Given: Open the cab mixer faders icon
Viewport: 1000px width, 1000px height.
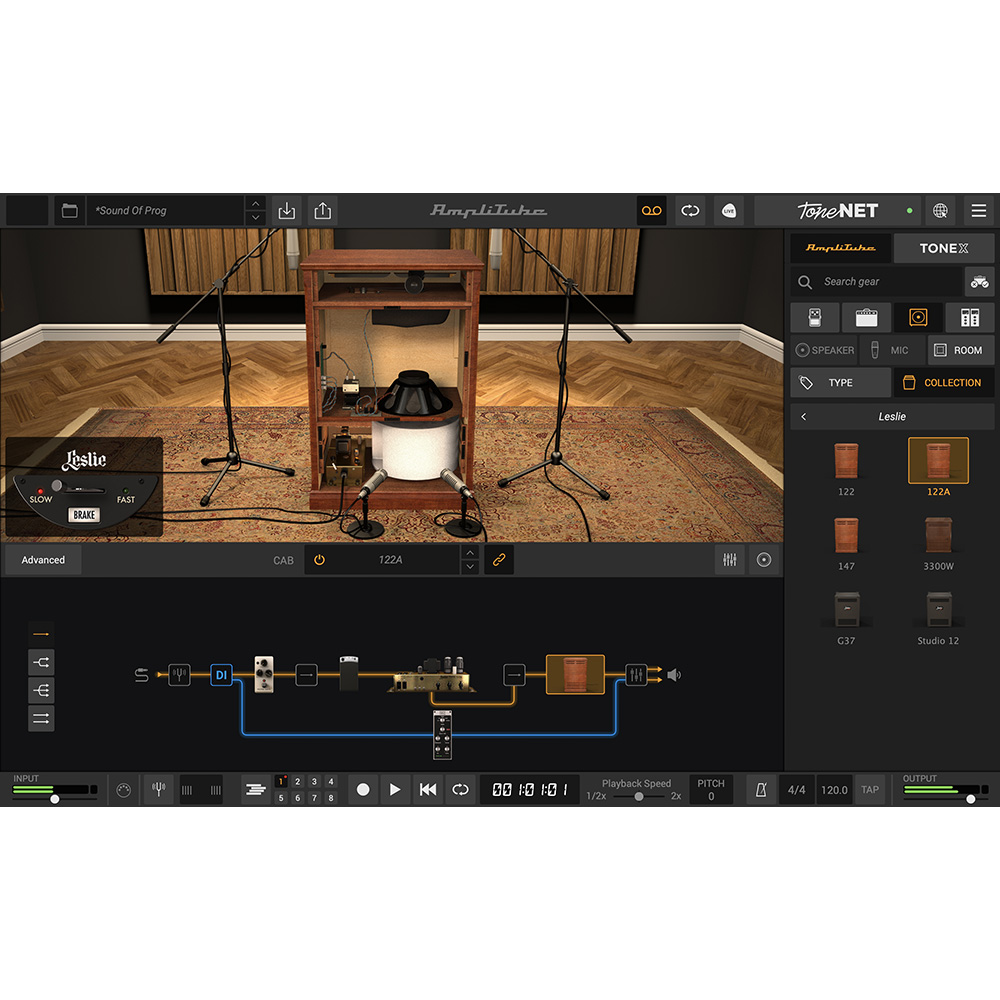Looking at the screenshot, I should click(x=729, y=560).
